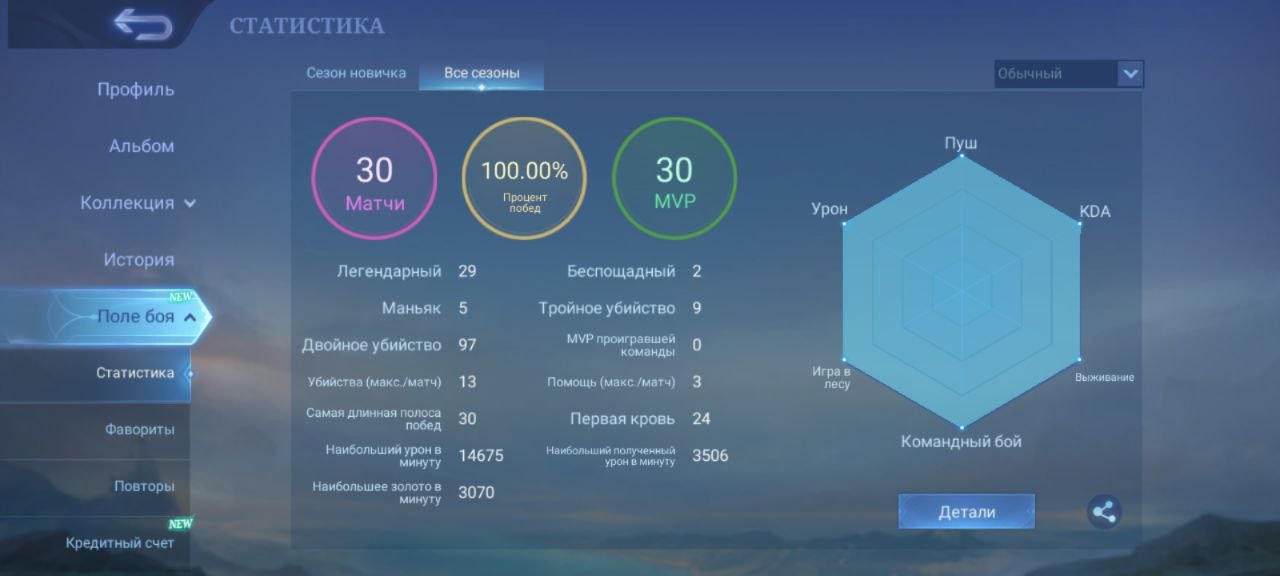Click the KDA label on radar chart
The image size is (1280, 576).
click(1095, 212)
